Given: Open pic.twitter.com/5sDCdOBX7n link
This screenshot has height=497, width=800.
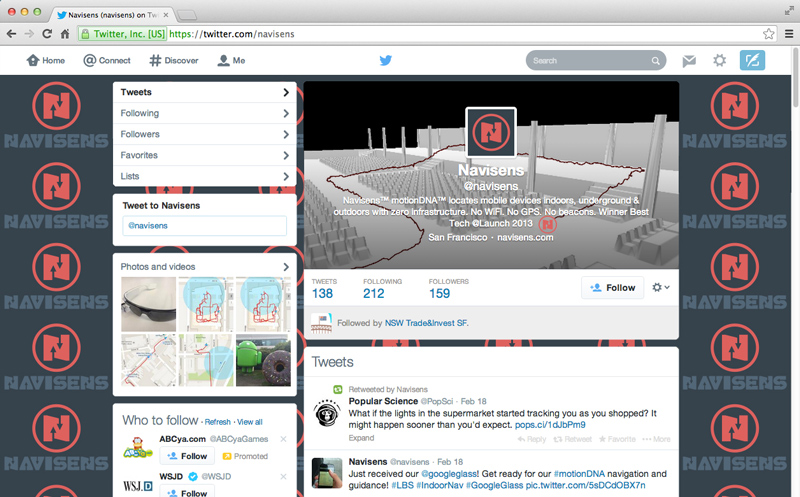Looking at the screenshot, I should (x=585, y=485).
